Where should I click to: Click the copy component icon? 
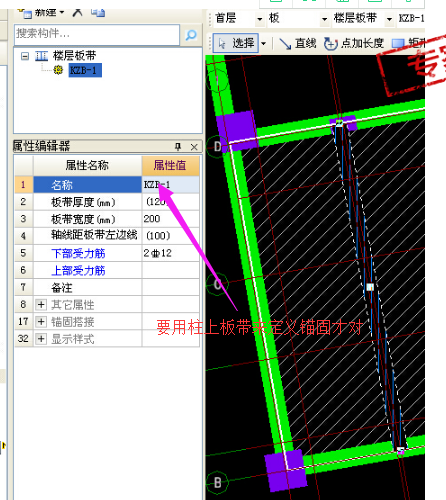tap(98, 12)
